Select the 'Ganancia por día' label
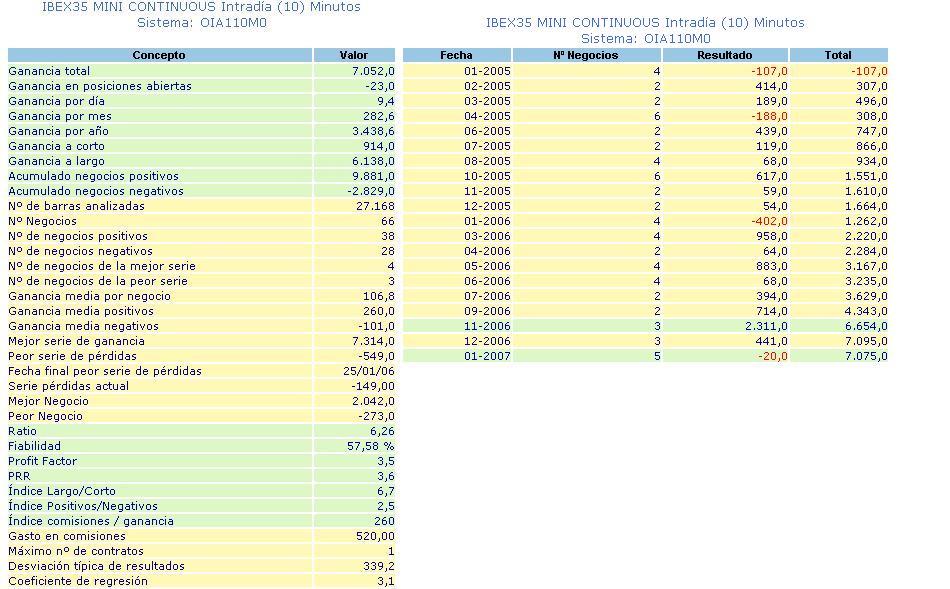Image resolution: width=950 pixels, height=589 pixels. pos(56,101)
